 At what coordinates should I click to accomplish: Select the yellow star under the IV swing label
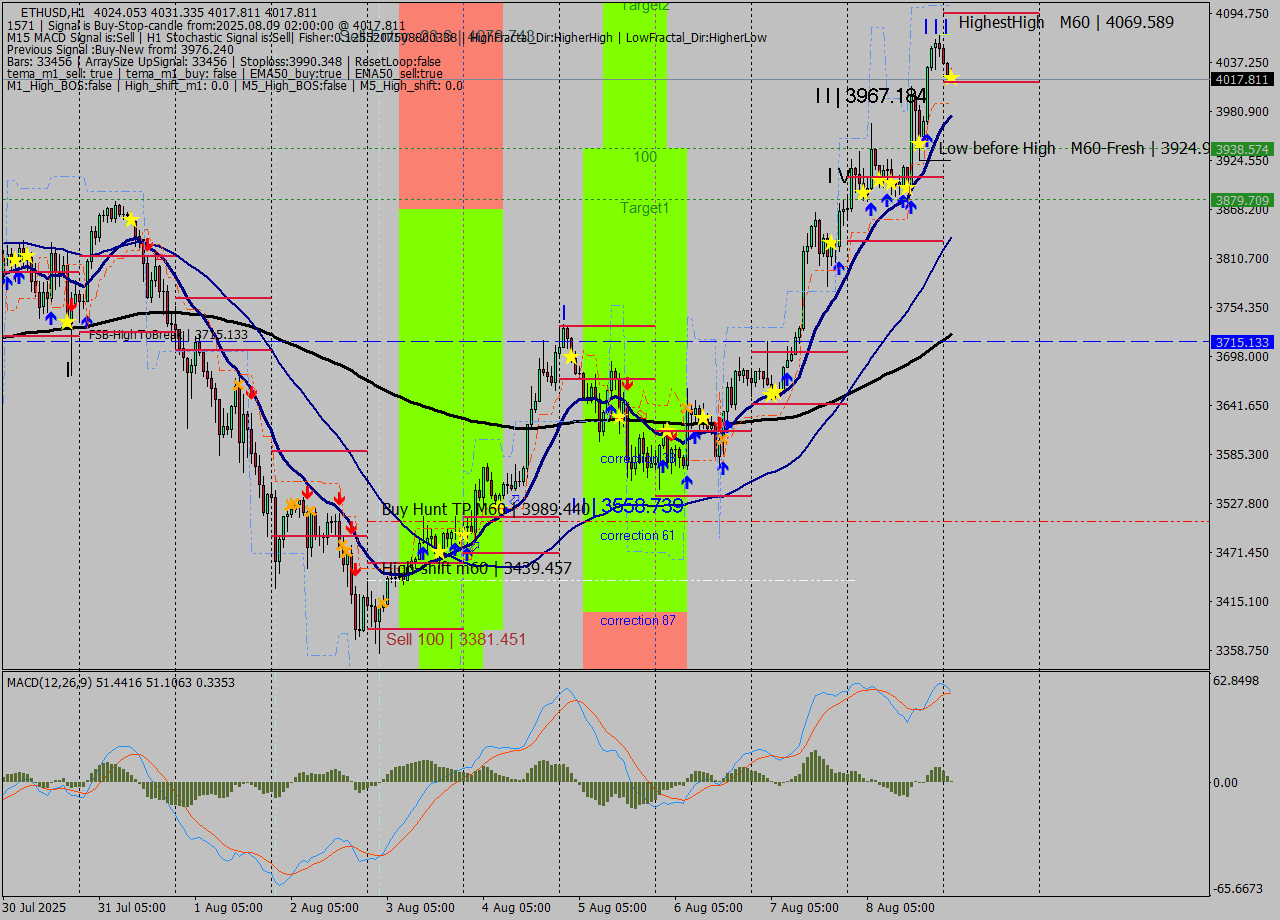[862, 192]
